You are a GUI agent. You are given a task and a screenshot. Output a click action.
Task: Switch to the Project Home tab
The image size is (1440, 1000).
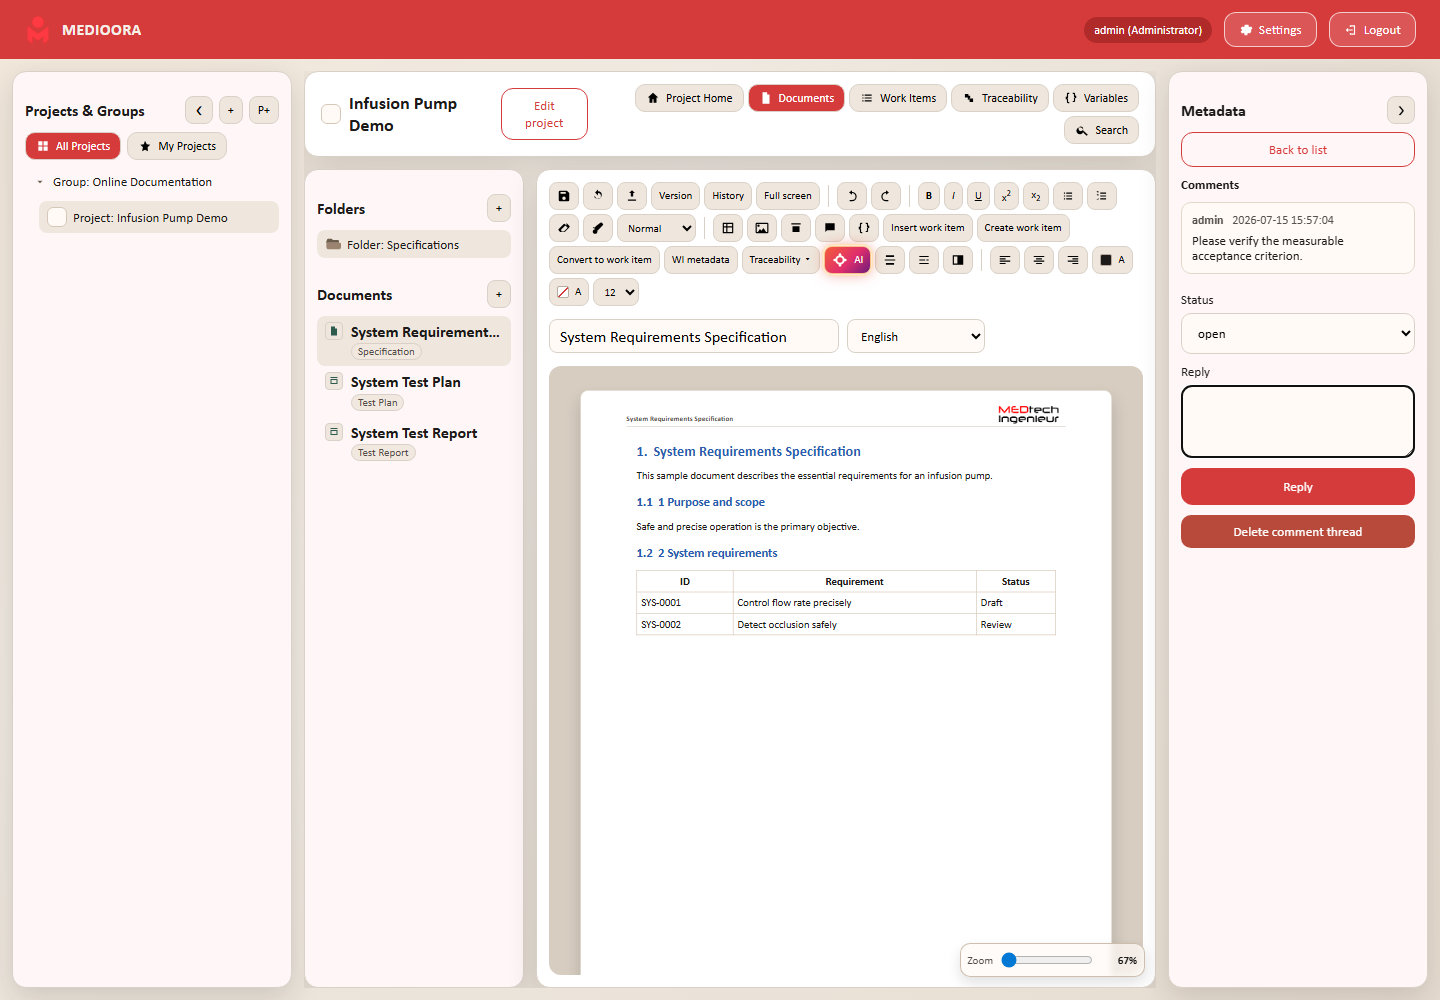[x=689, y=98]
